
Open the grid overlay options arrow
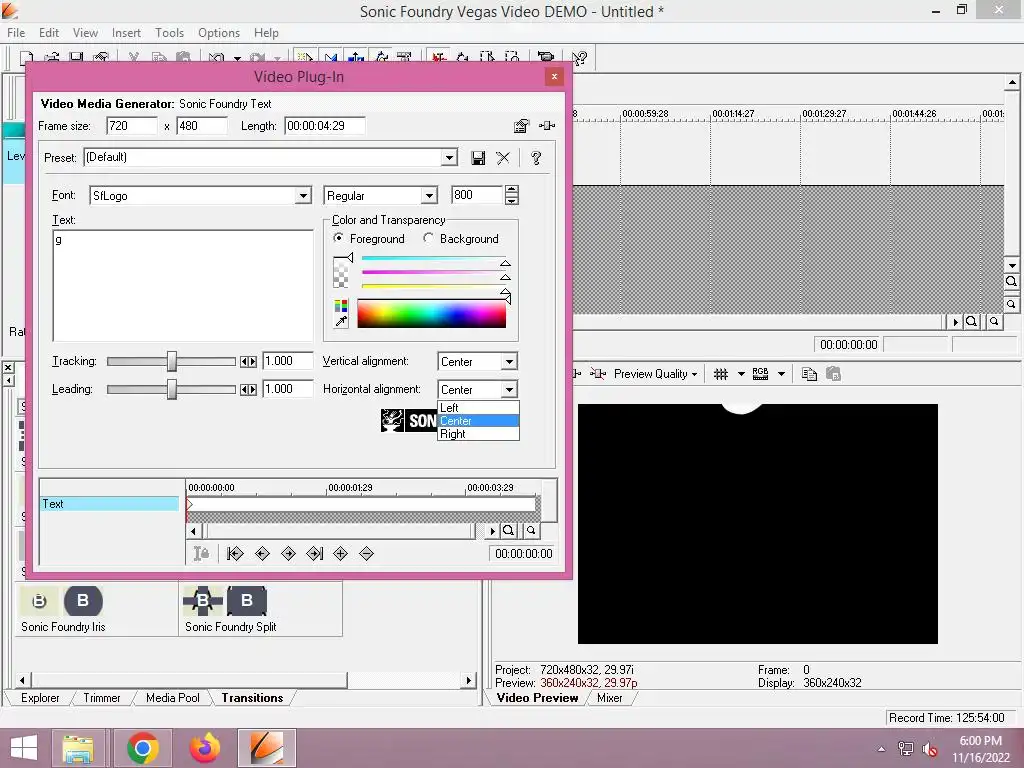click(x=741, y=374)
